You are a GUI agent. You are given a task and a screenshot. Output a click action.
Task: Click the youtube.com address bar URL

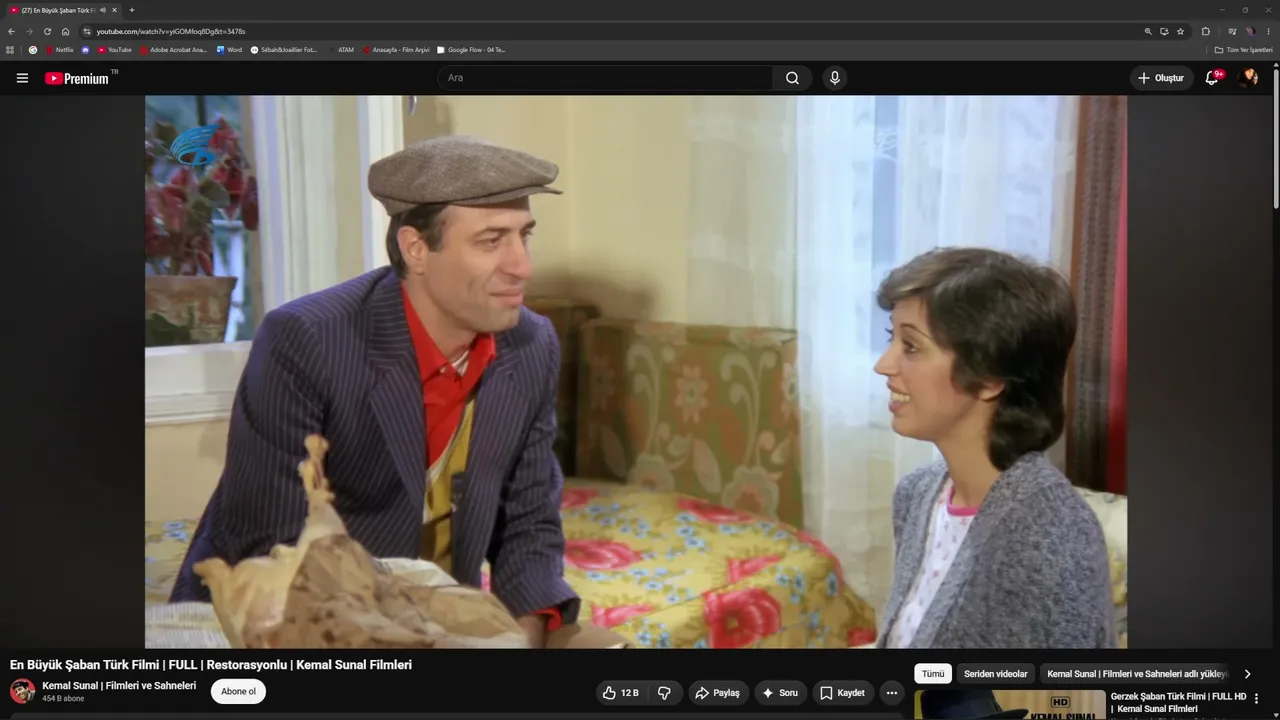tap(171, 31)
